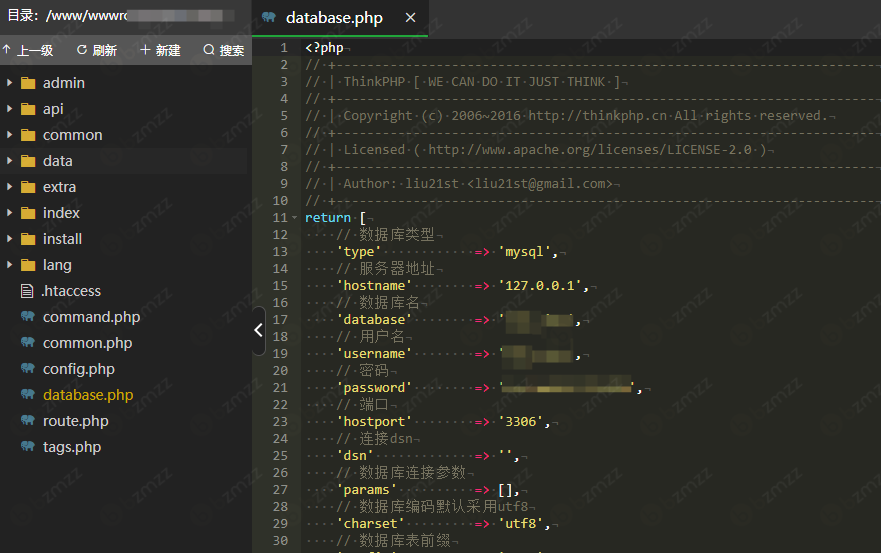
Task: Open route.php in the file tree
Action: point(76,421)
